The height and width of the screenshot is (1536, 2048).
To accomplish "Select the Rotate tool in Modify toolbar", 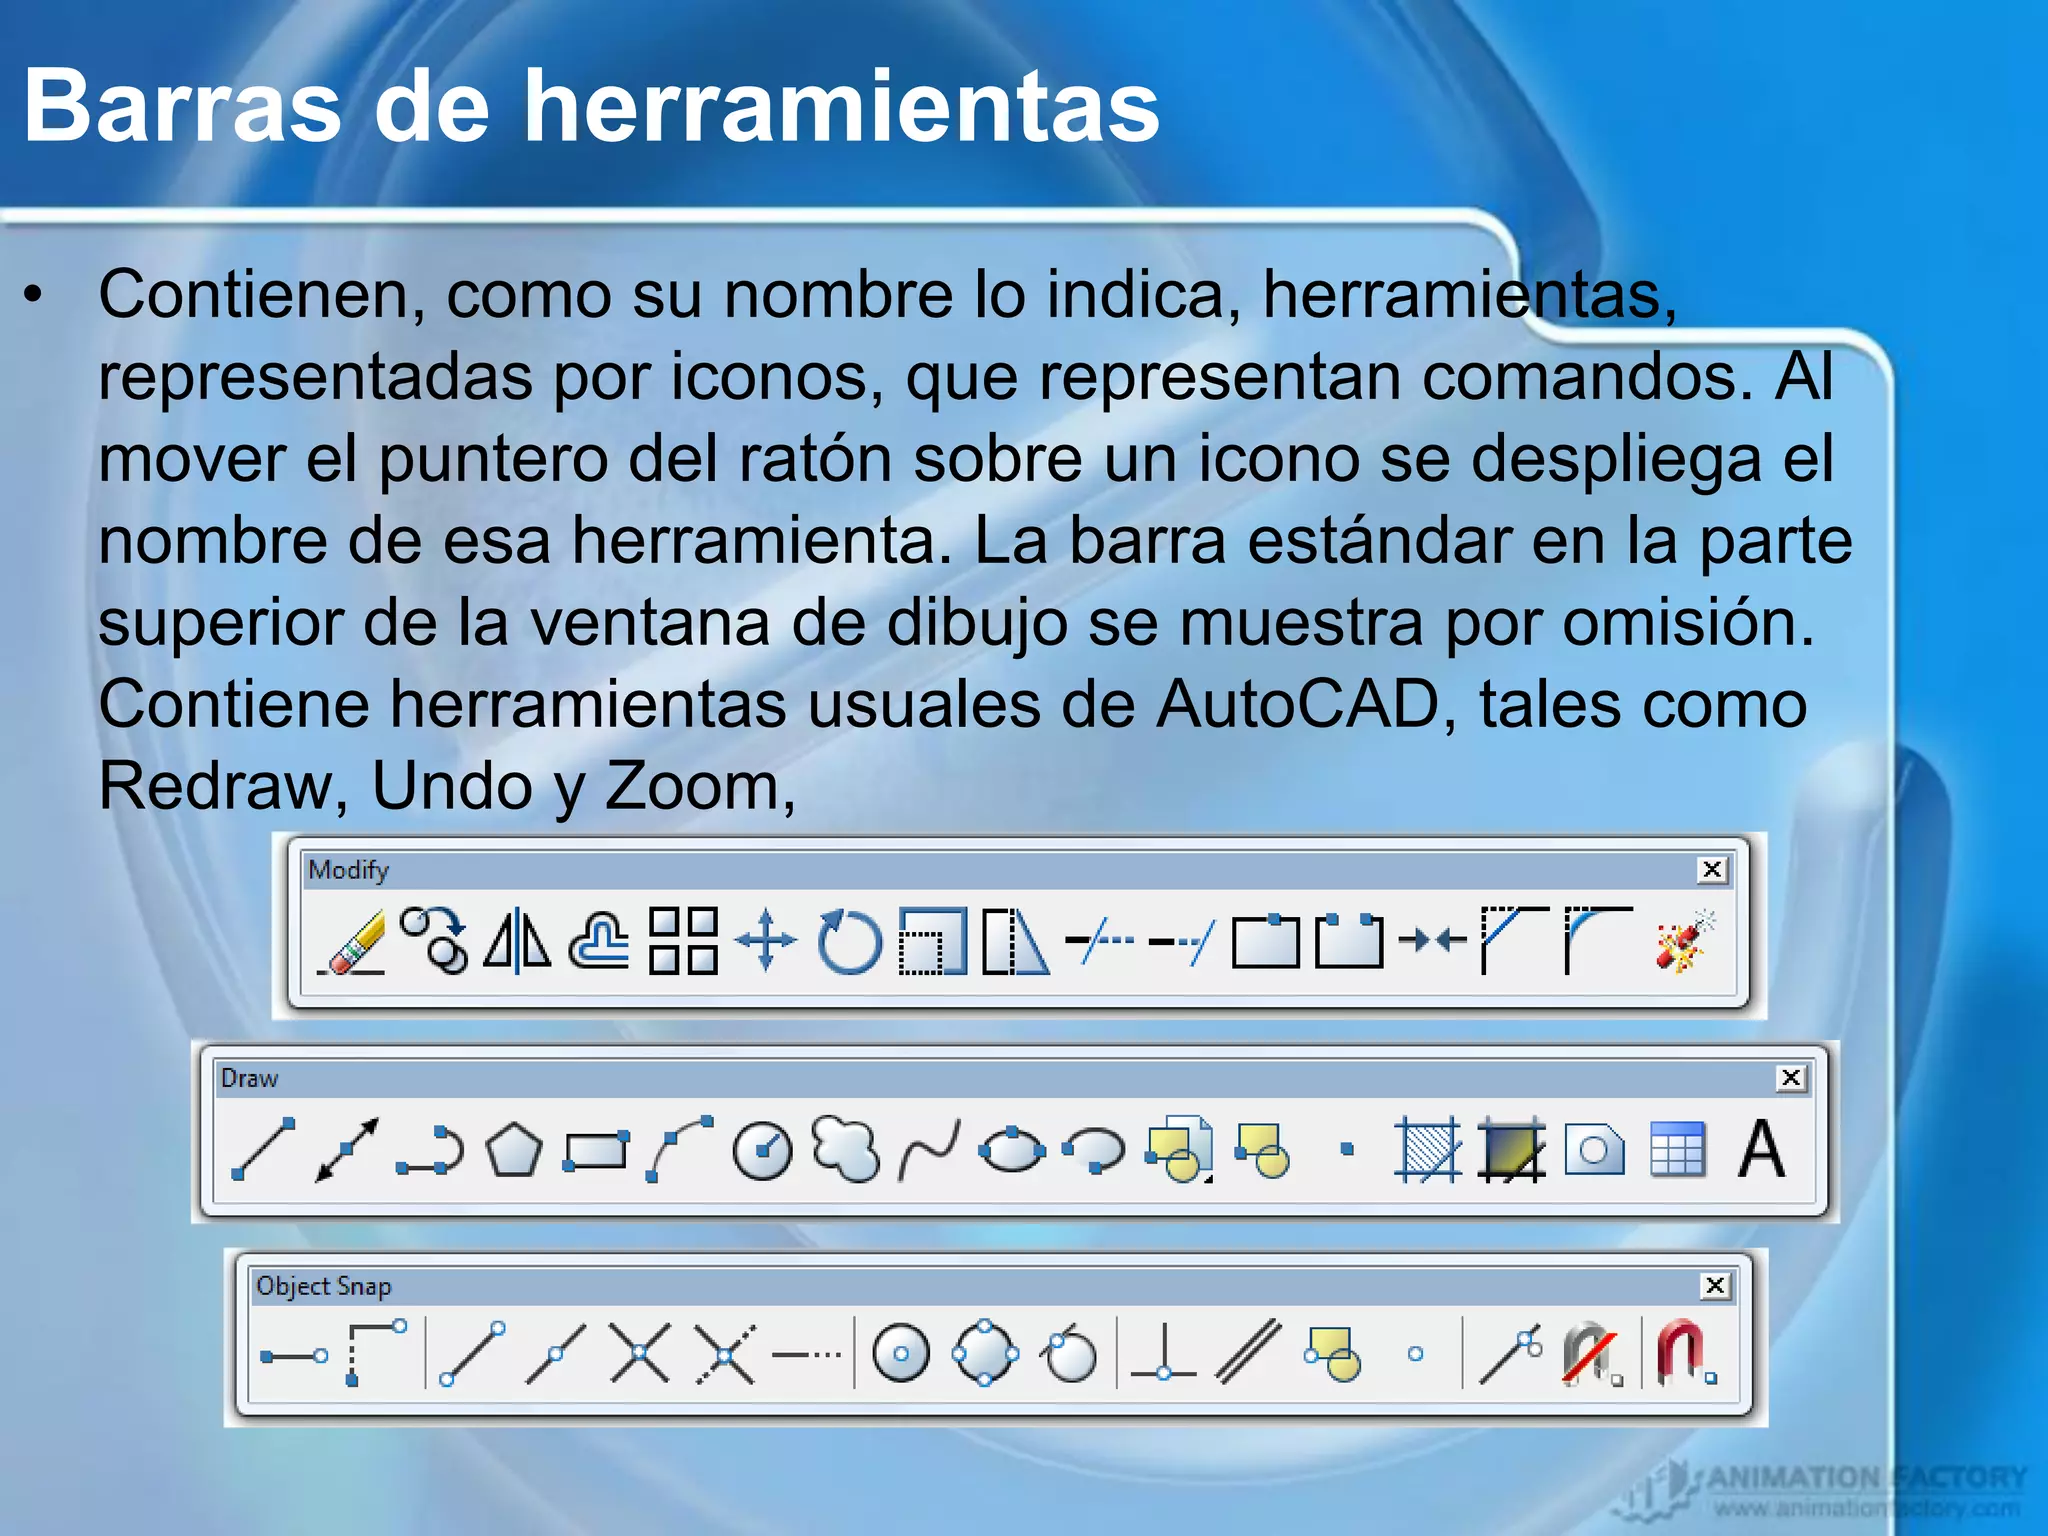I will [x=849, y=941].
